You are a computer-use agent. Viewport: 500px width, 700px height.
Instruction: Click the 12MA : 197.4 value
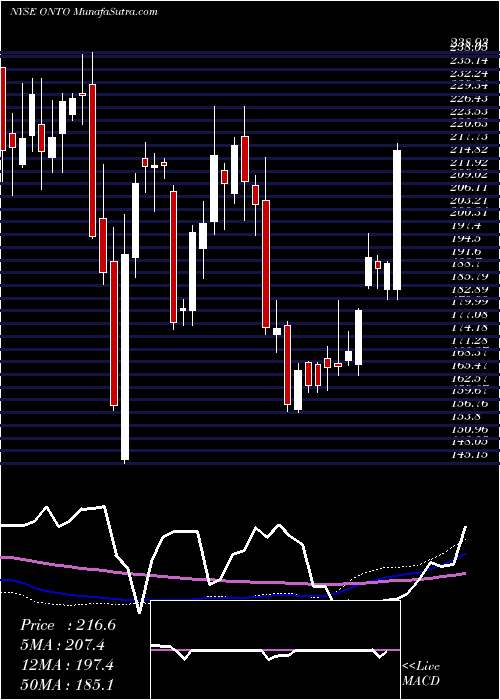click(67, 664)
